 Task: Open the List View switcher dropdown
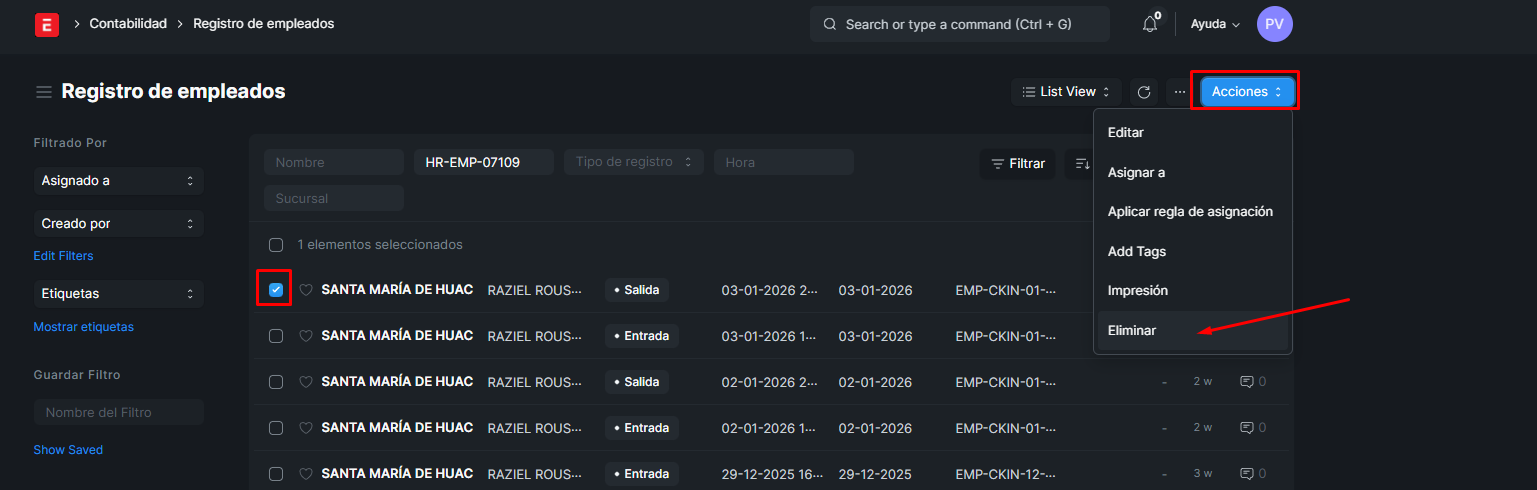pos(1066,92)
